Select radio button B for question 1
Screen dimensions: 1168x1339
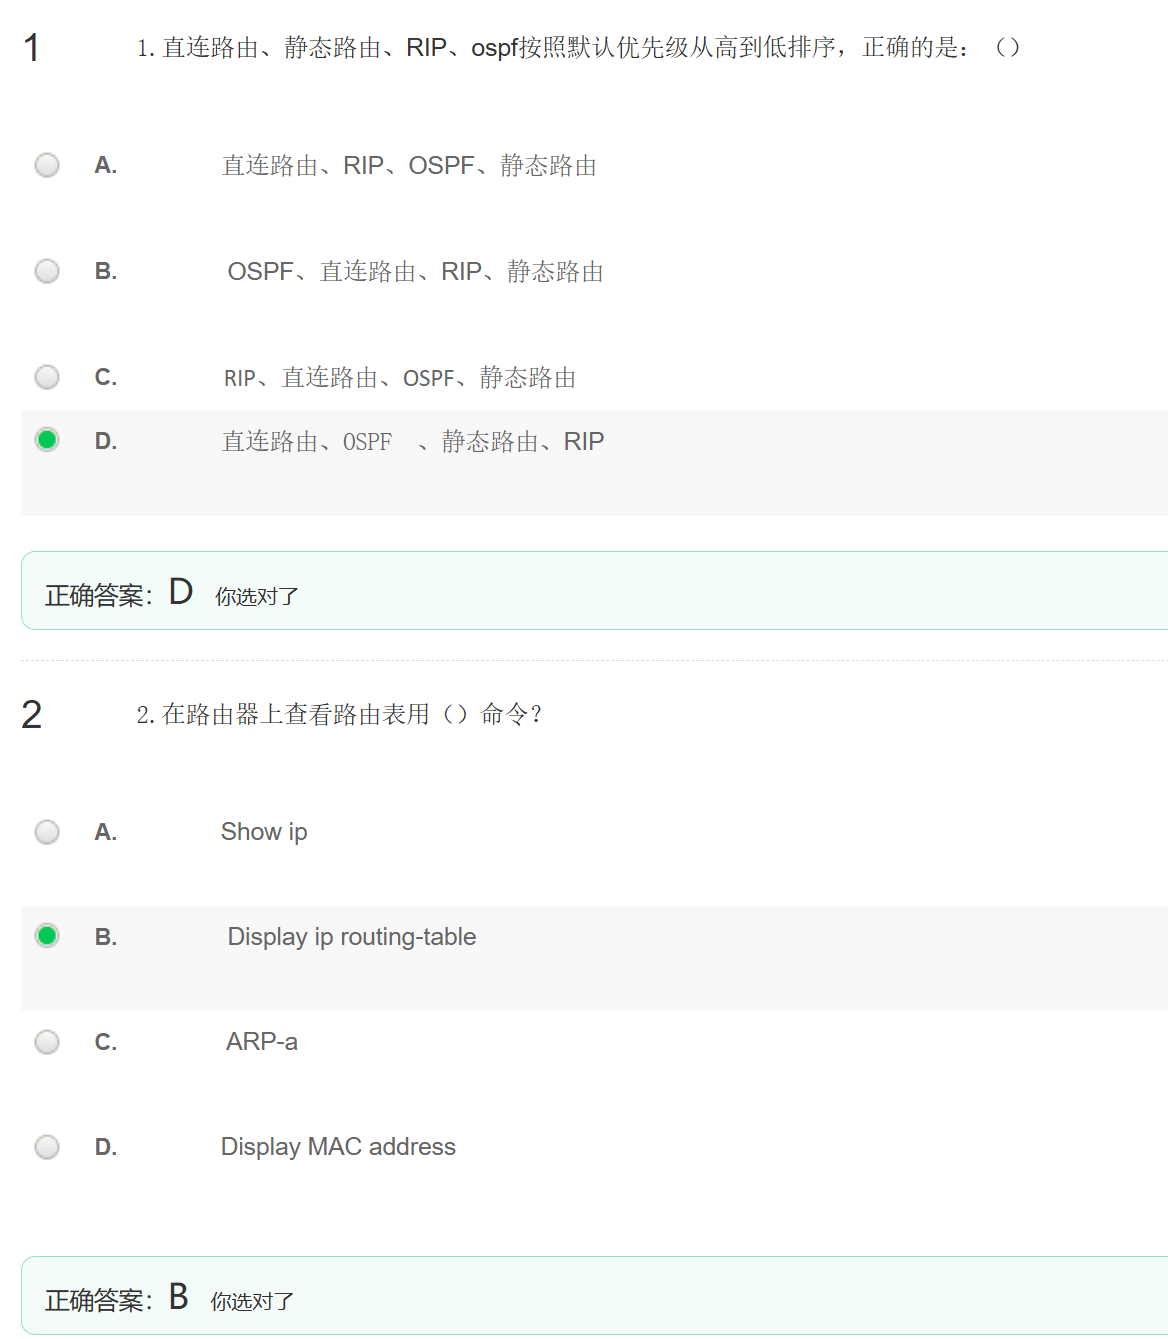(x=47, y=271)
